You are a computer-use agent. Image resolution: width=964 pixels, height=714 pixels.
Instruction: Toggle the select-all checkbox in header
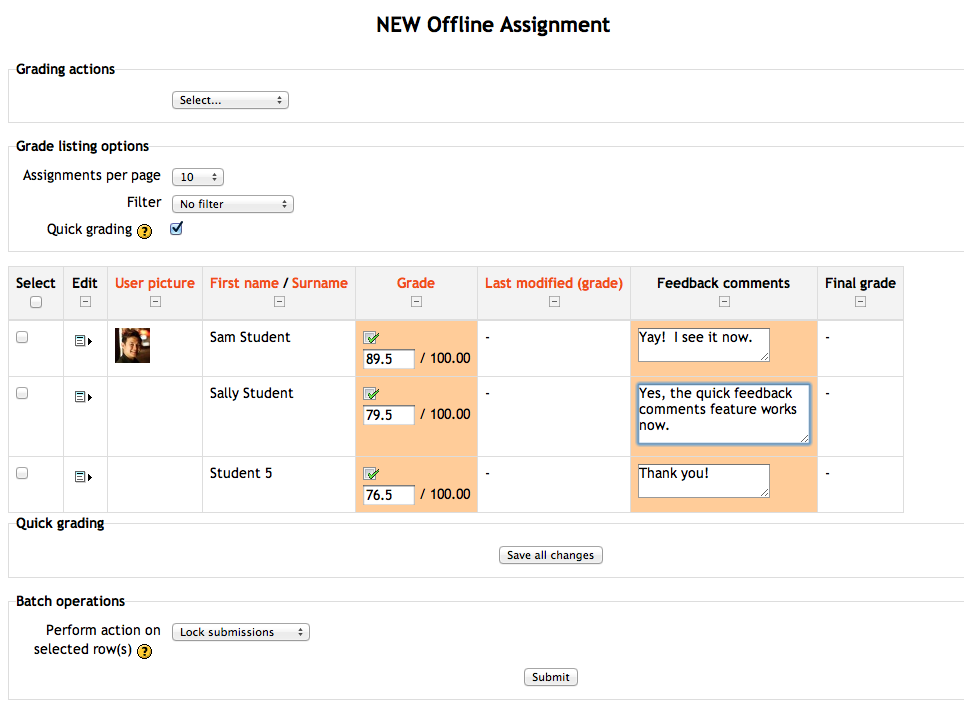click(x=36, y=302)
